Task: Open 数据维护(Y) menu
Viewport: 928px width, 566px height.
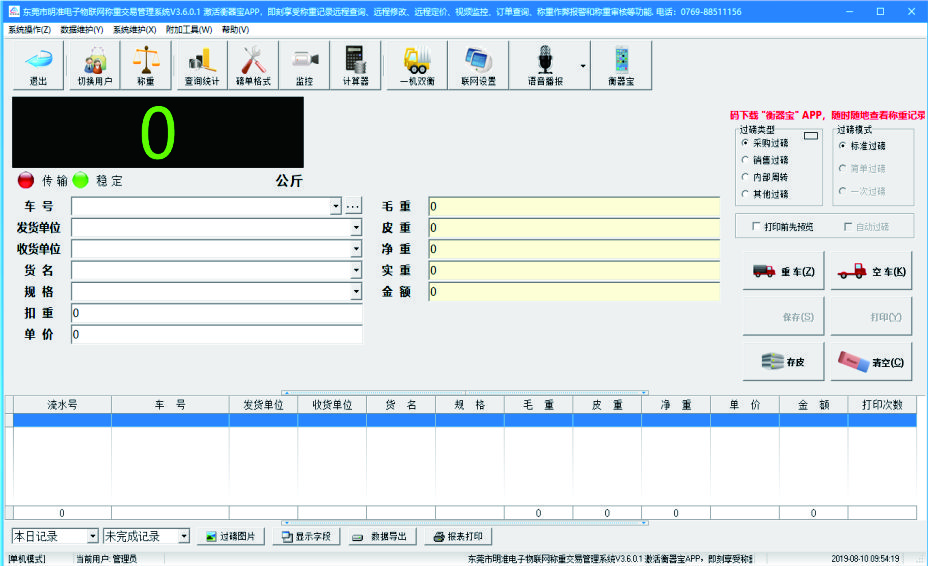Action: click(82, 30)
